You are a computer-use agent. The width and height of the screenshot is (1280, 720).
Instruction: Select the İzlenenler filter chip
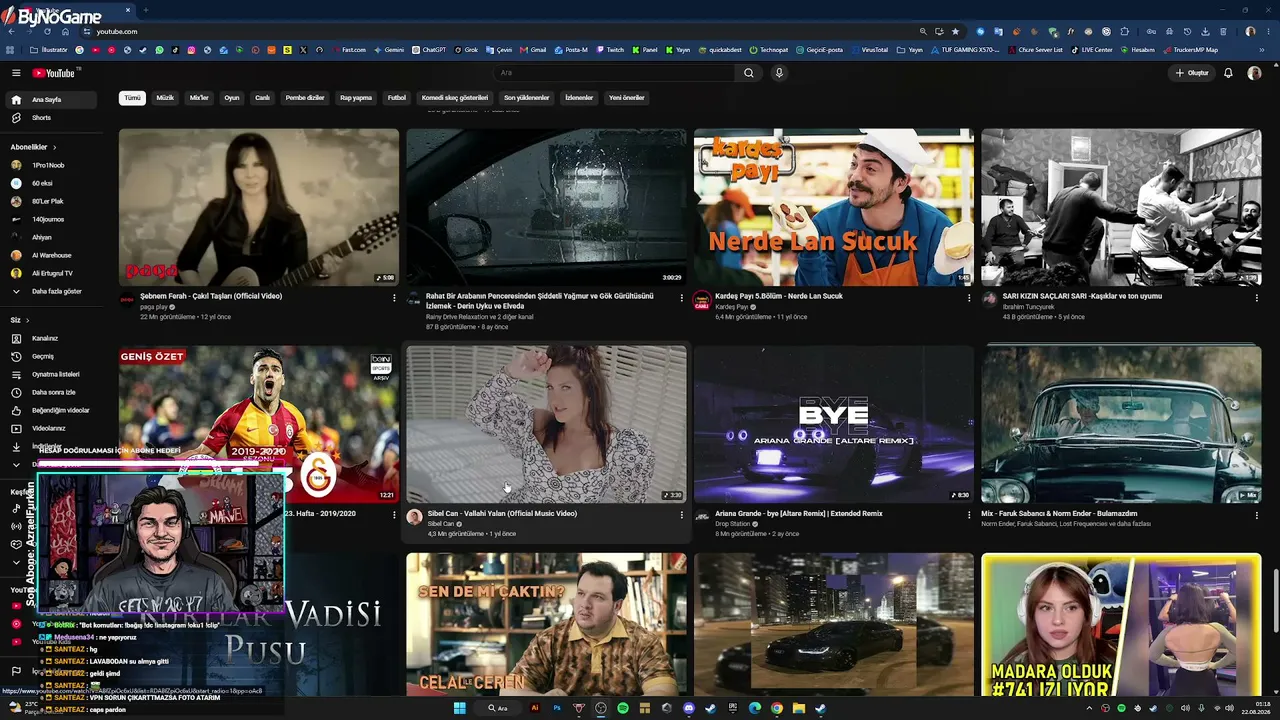point(579,98)
